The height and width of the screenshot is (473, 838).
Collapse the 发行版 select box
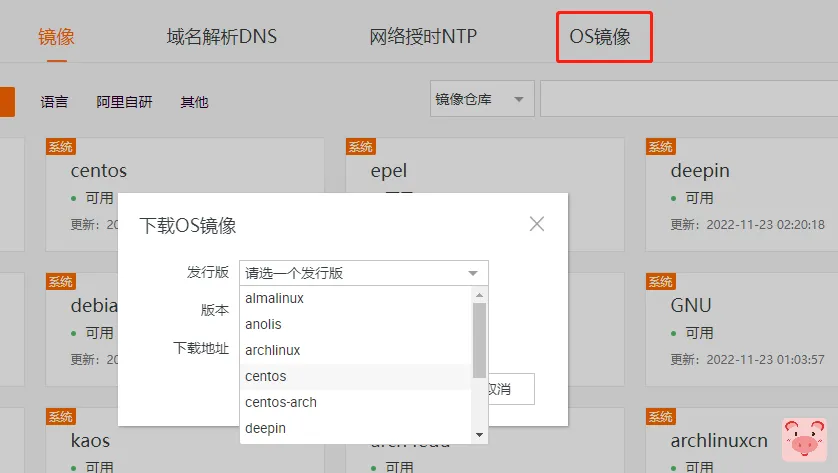coord(364,273)
